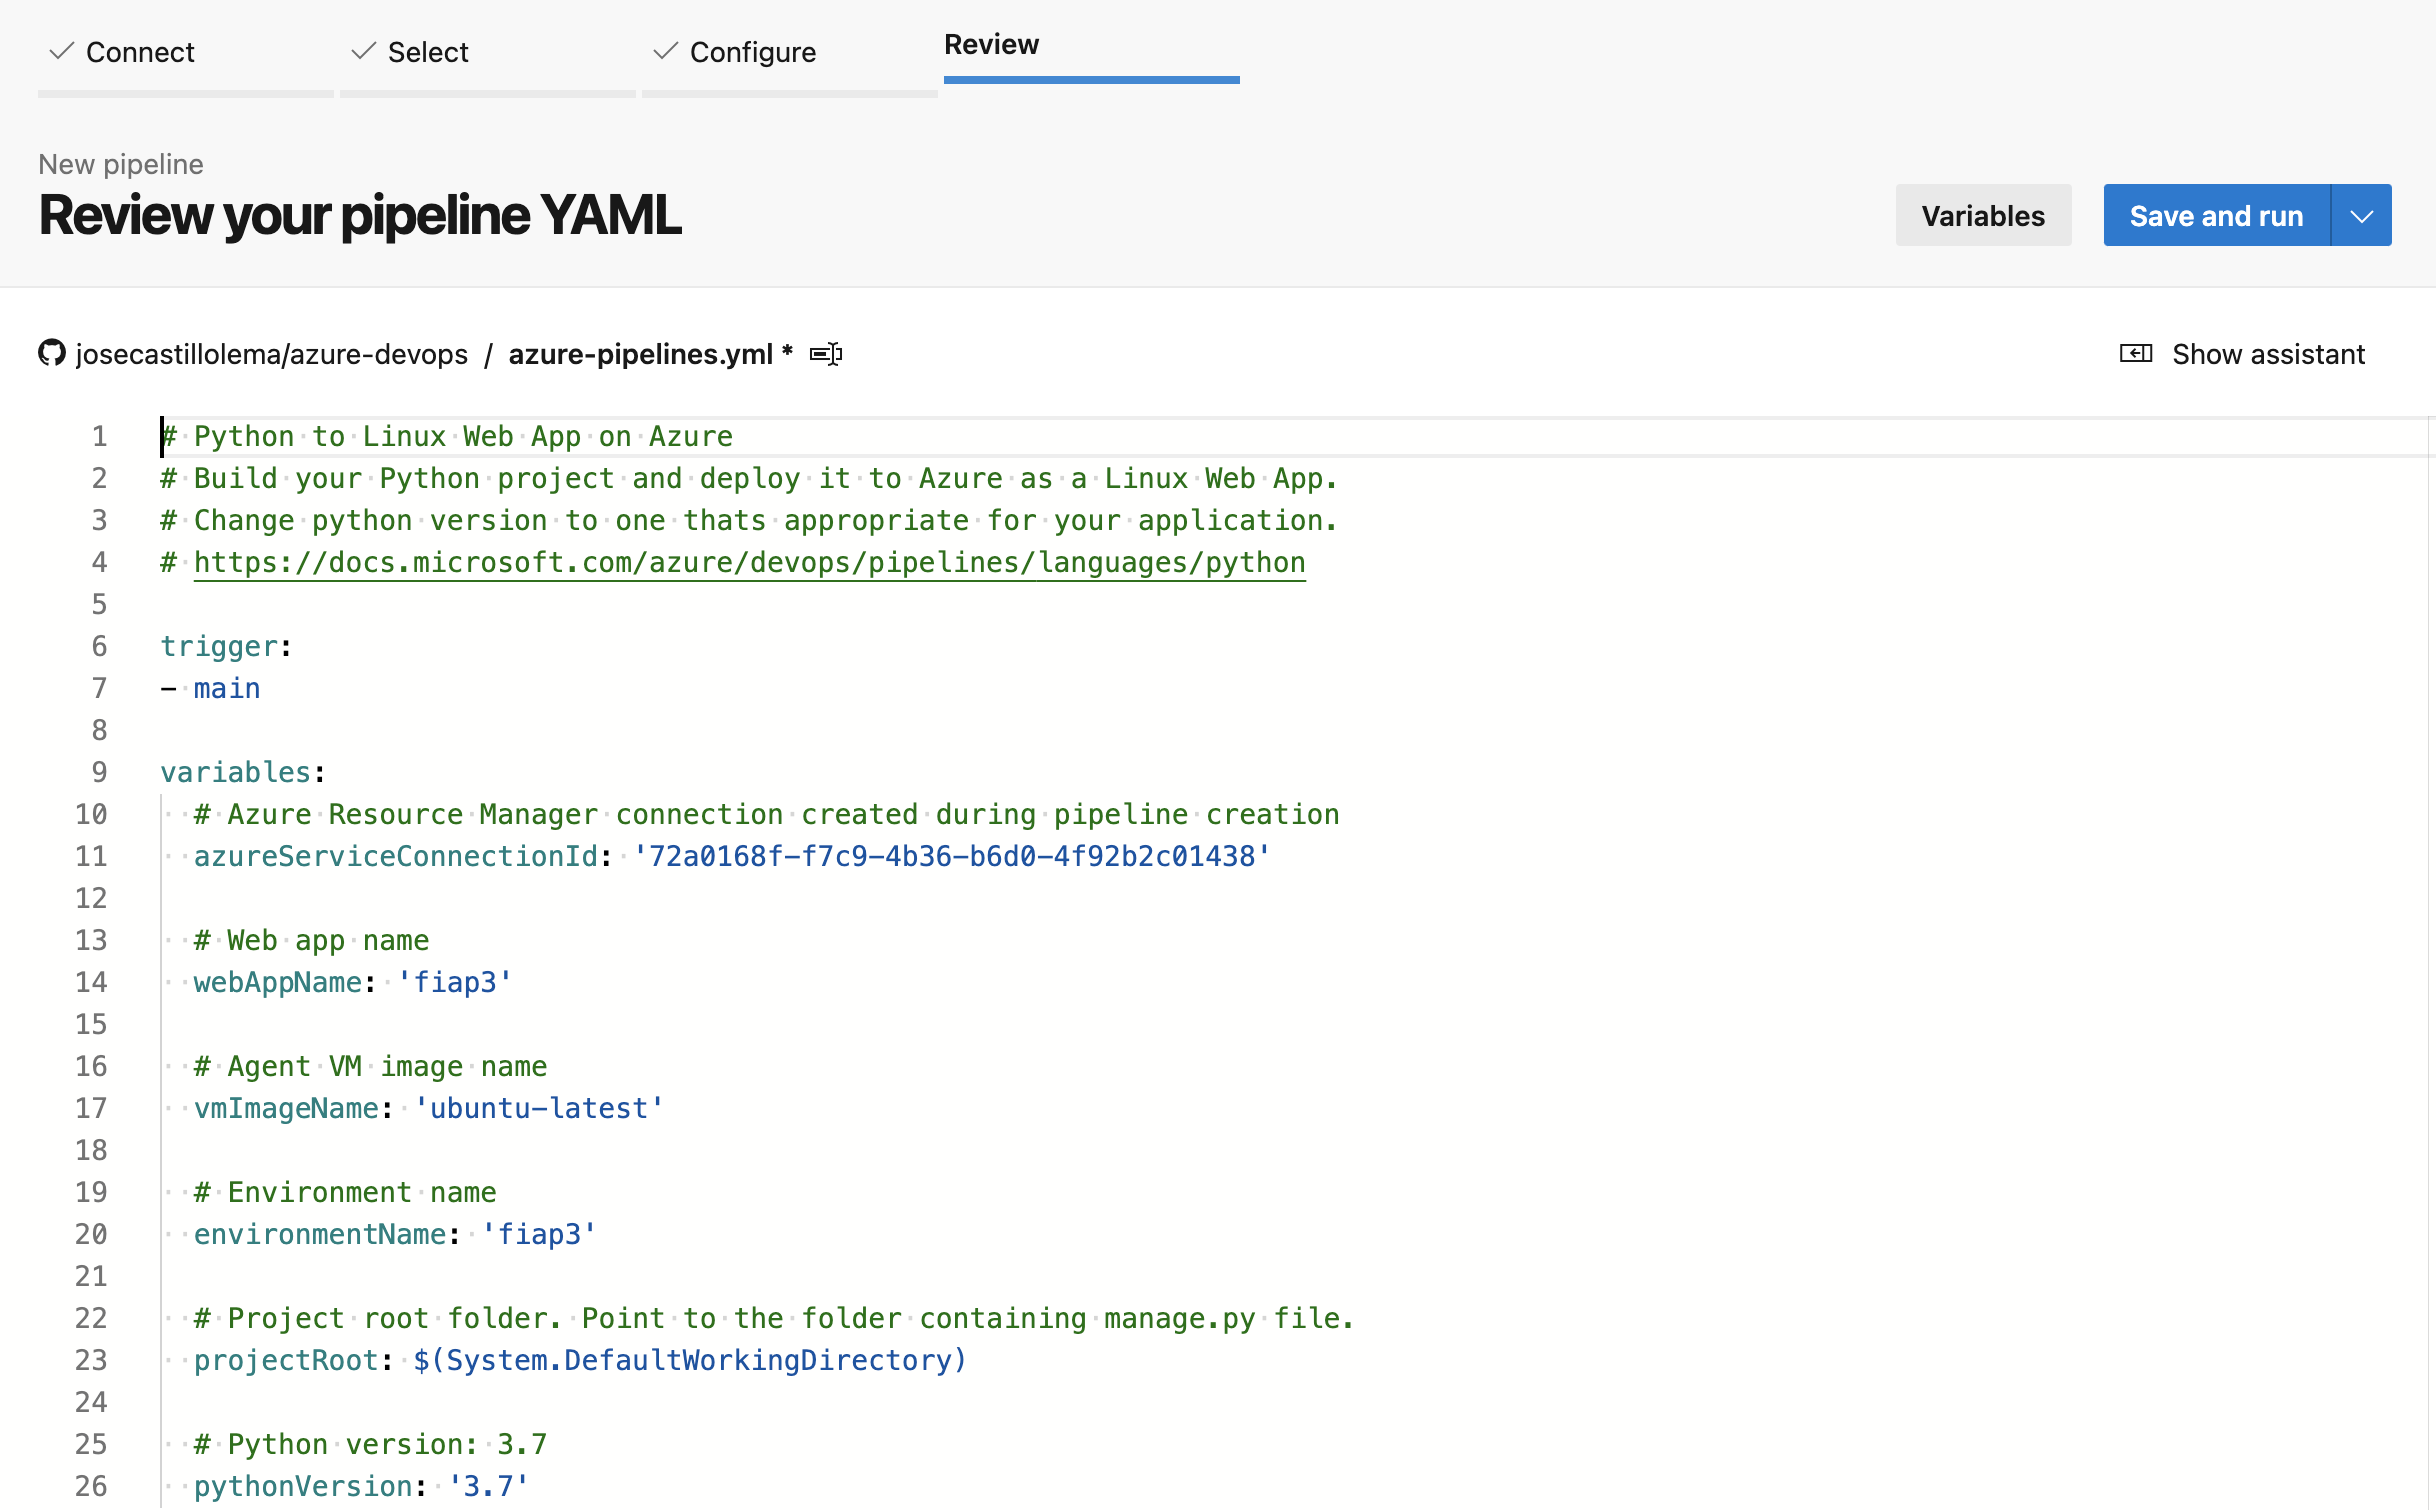
Task: Return to the Configure step
Action: pyautogui.click(x=752, y=52)
